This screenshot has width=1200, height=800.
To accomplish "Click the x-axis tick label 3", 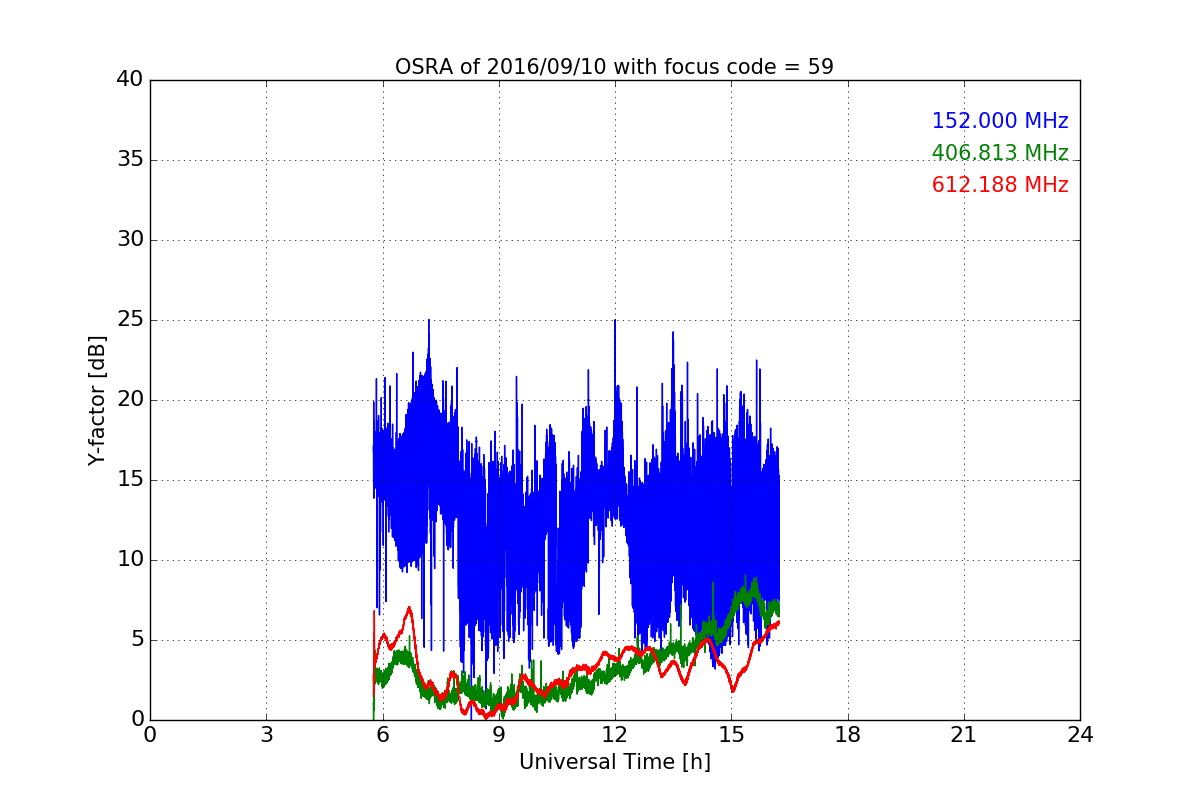I will pos(266,735).
